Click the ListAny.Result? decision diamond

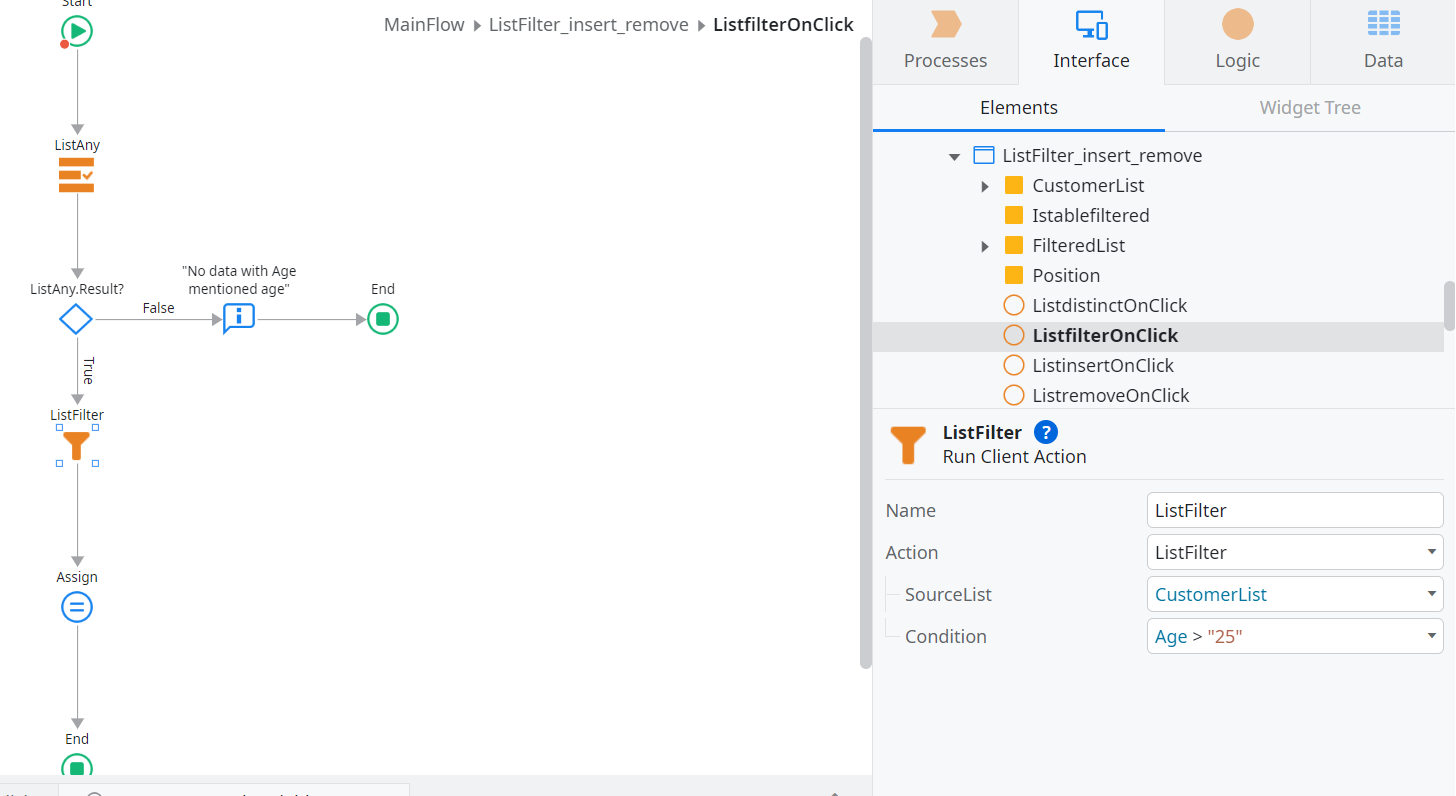(x=75, y=318)
